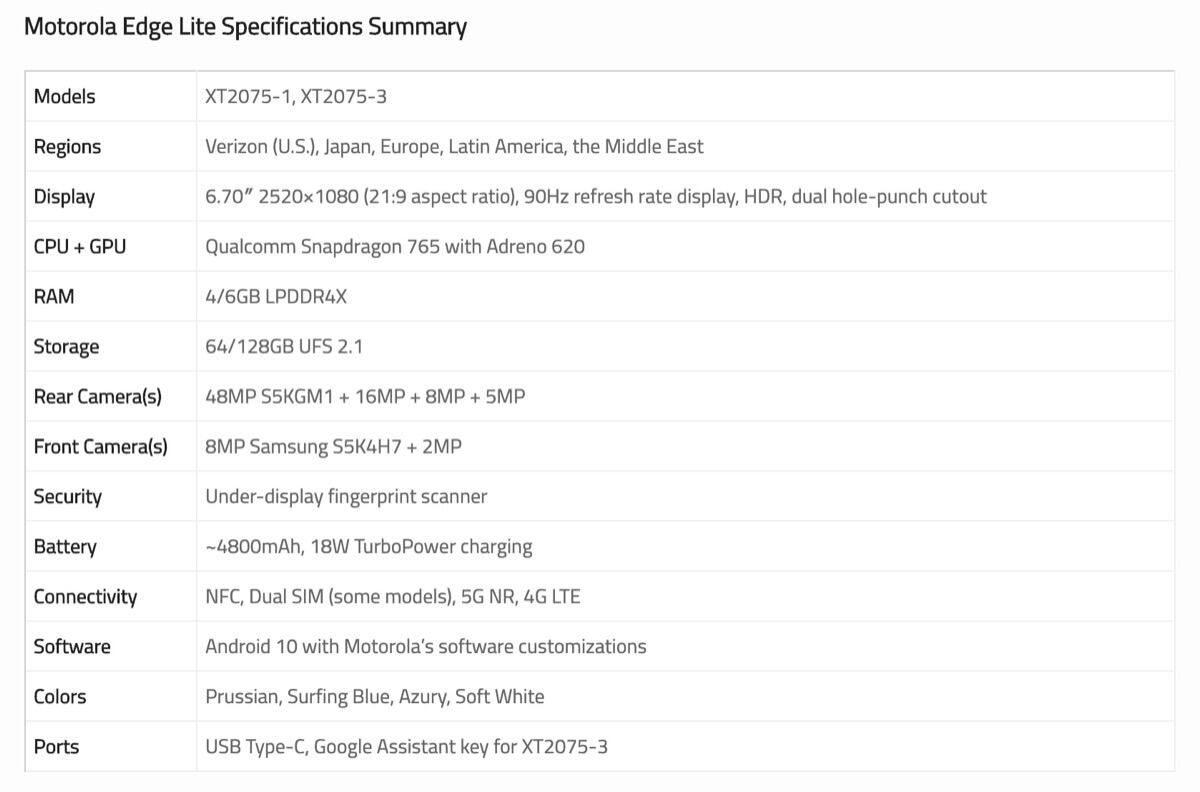Click the Under-display fingerprint scanner text
The width and height of the screenshot is (1200, 792).
point(346,496)
